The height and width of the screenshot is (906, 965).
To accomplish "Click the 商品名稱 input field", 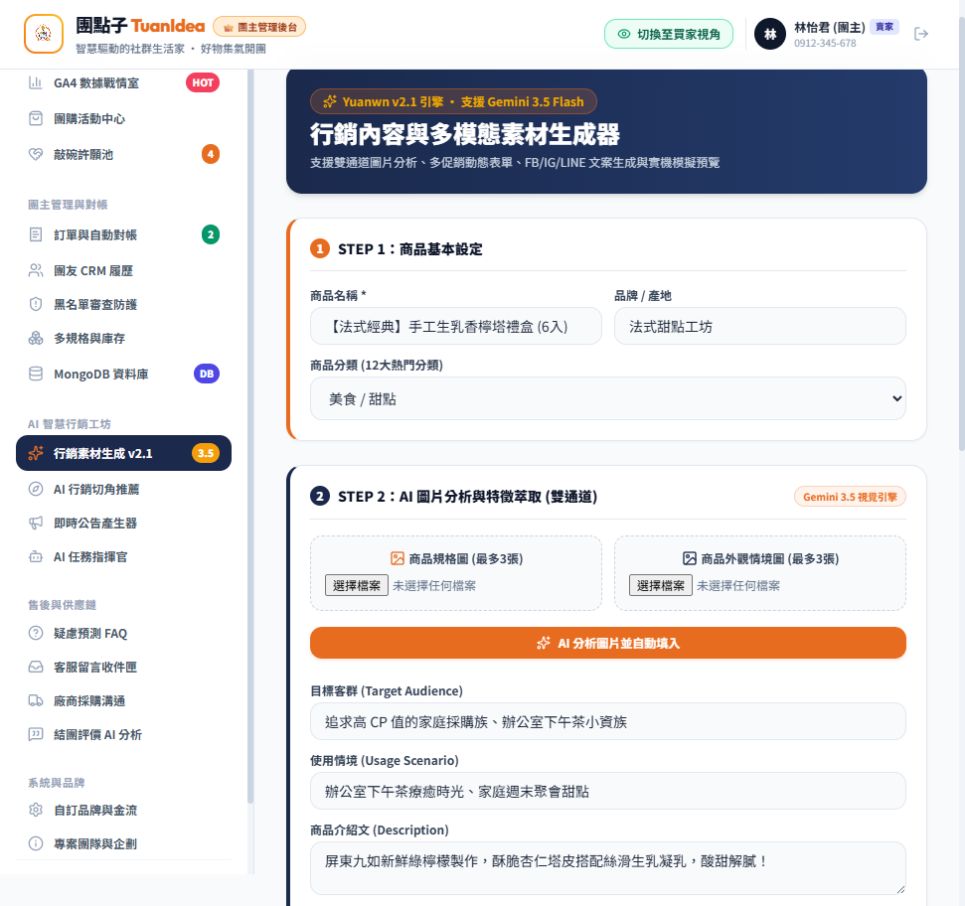I will pos(455,326).
